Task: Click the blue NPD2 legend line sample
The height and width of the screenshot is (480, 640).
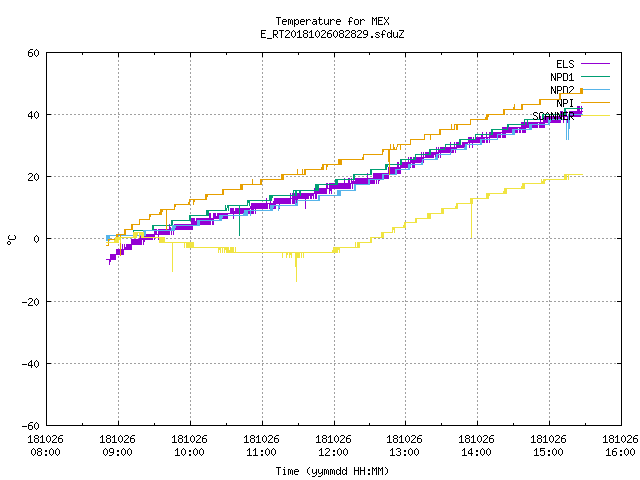Action: [x=595, y=89]
